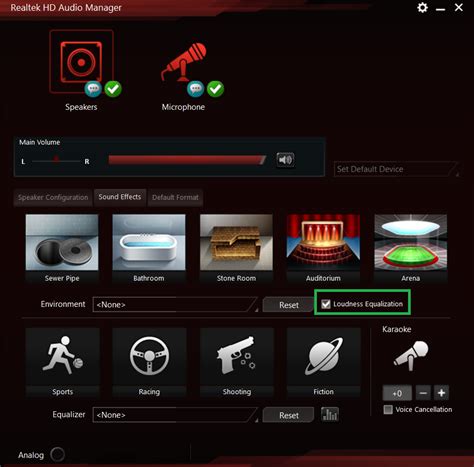Select the Microphone device icon
The image size is (474, 467).
pyautogui.click(x=184, y=62)
